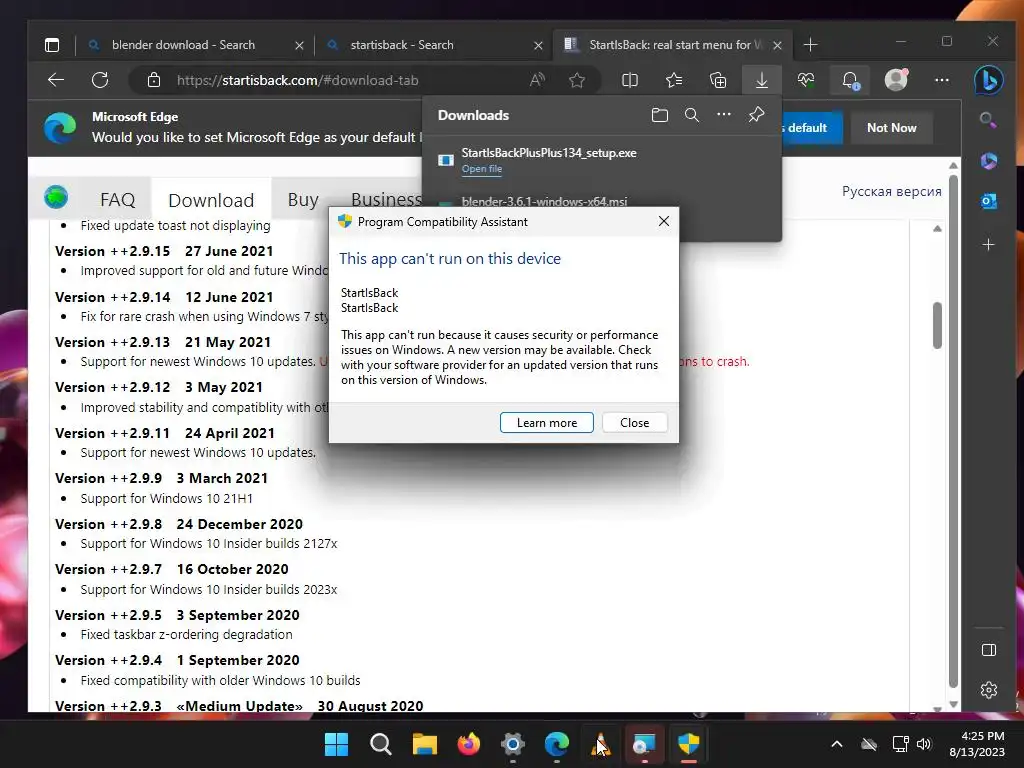1024x768 pixels.
Task: Open the Windows Start button
Action: pos(336,744)
